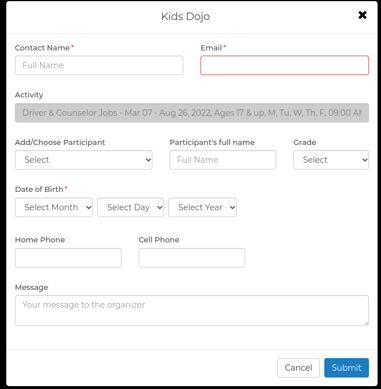This screenshot has width=381, height=389.
Task: Click the 'Activity' label
Action: (29, 95)
